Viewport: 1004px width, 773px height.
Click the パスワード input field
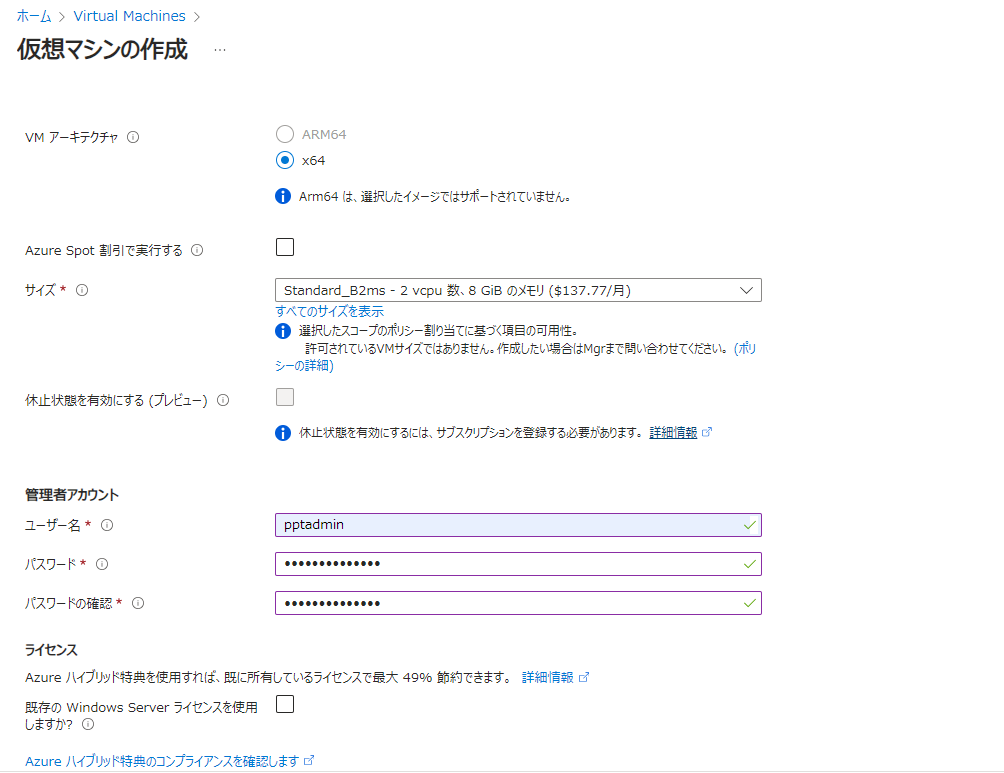tap(518, 564)
